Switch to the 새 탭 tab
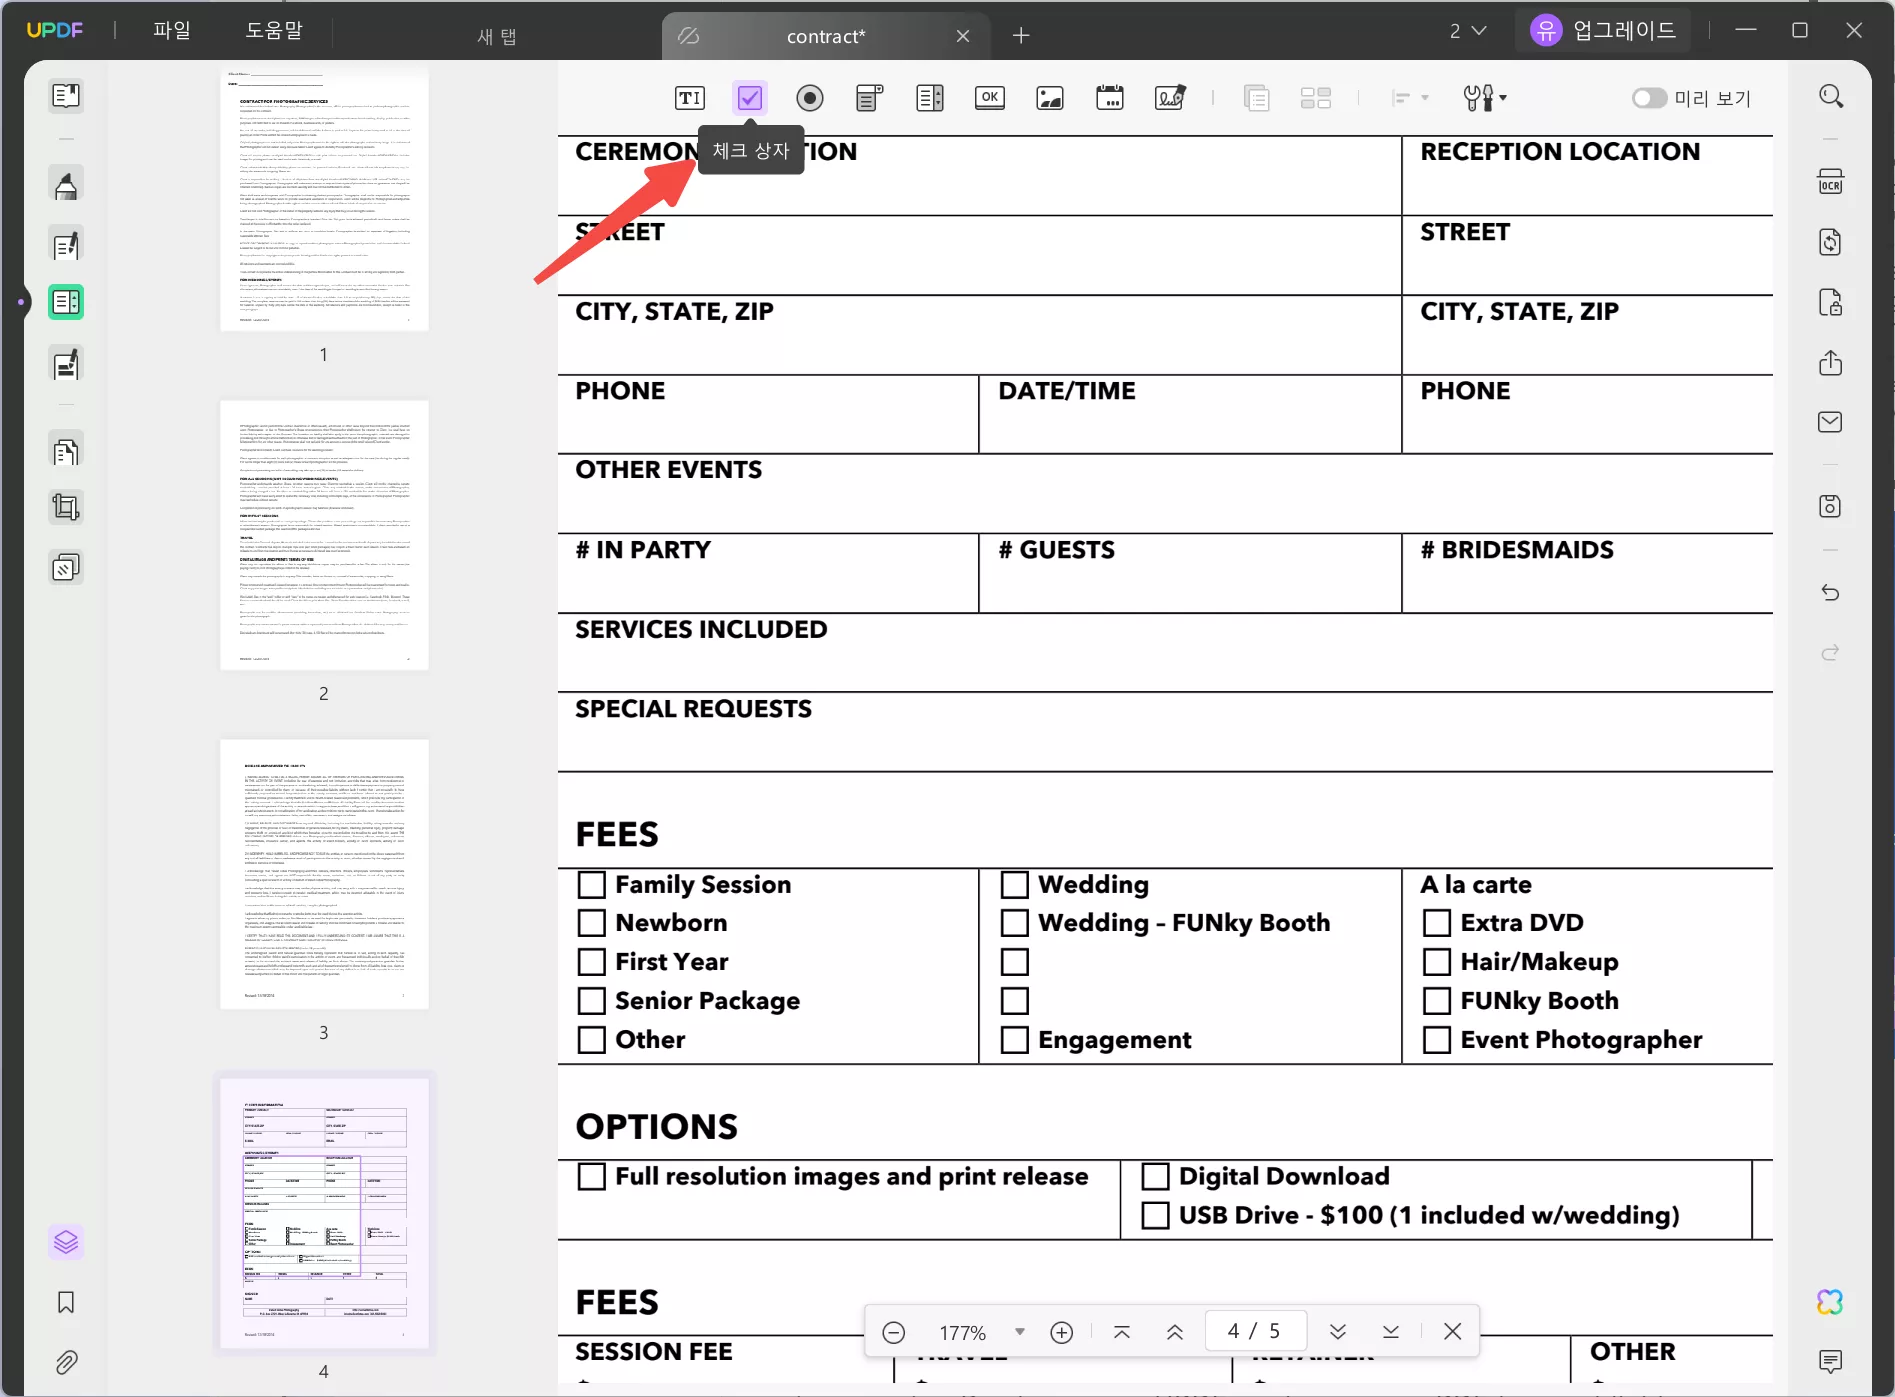Screen dimensions: 1895x1397 496,36
